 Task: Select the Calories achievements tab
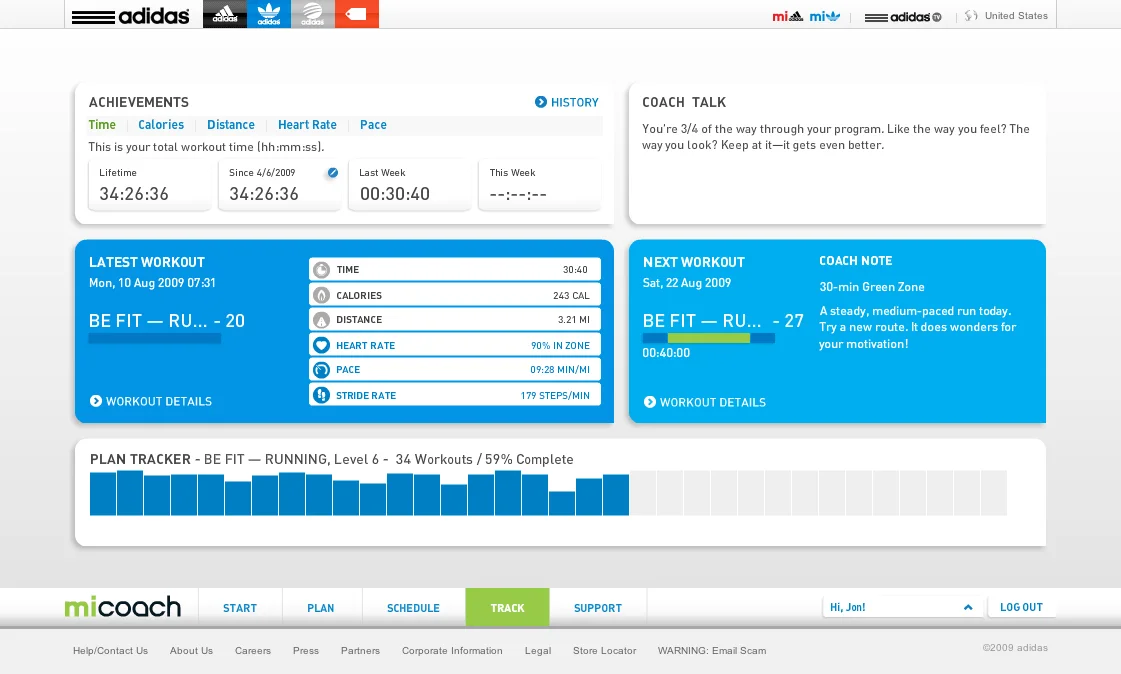tap(161, 124)
